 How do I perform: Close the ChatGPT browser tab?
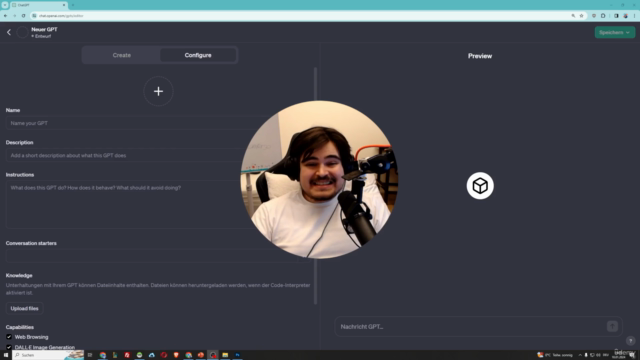(x=64, y=5)
